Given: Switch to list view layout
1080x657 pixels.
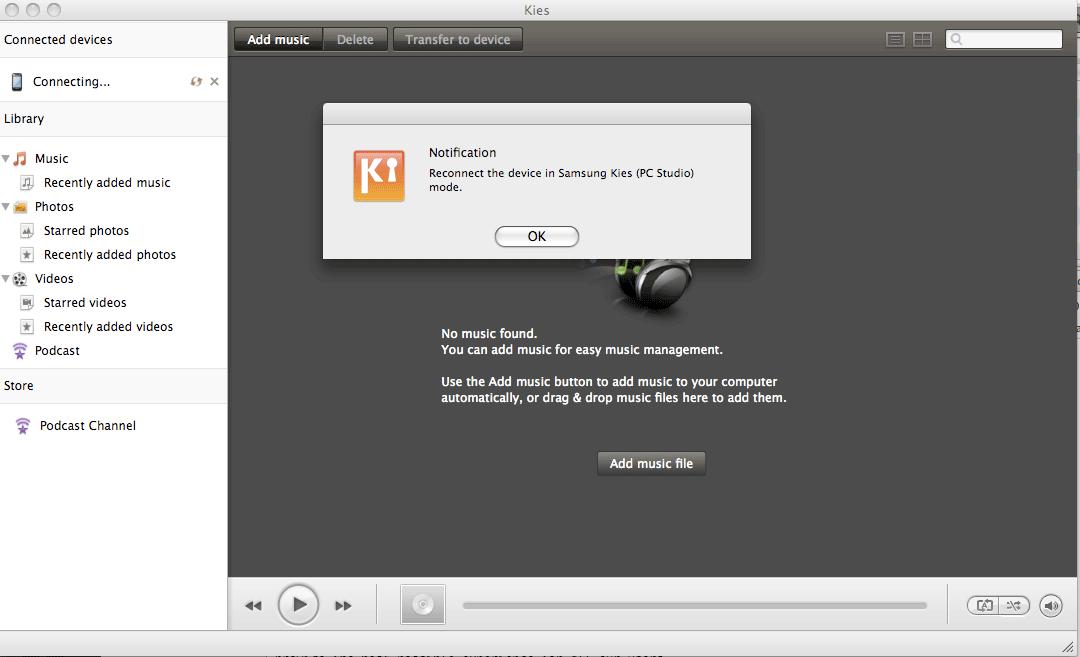Looking at the screenshot, I should (896, 39).
